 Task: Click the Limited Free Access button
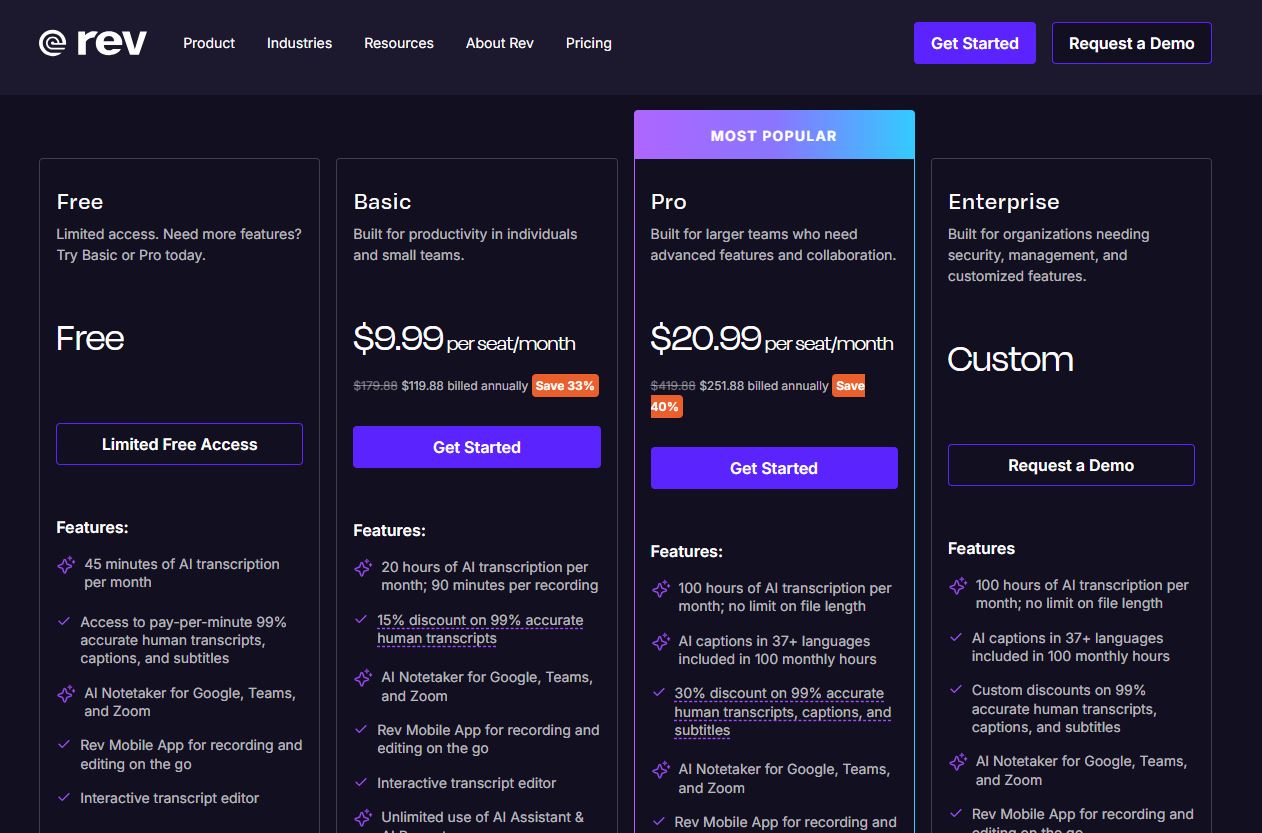click(x=179, y=443)
